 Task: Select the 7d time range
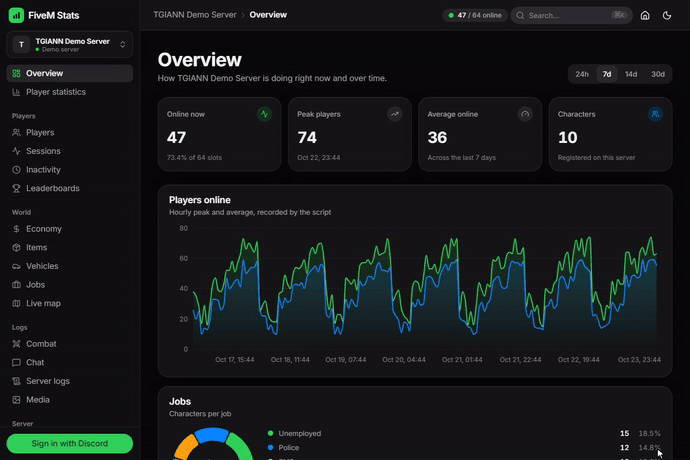tap(607, 74)
